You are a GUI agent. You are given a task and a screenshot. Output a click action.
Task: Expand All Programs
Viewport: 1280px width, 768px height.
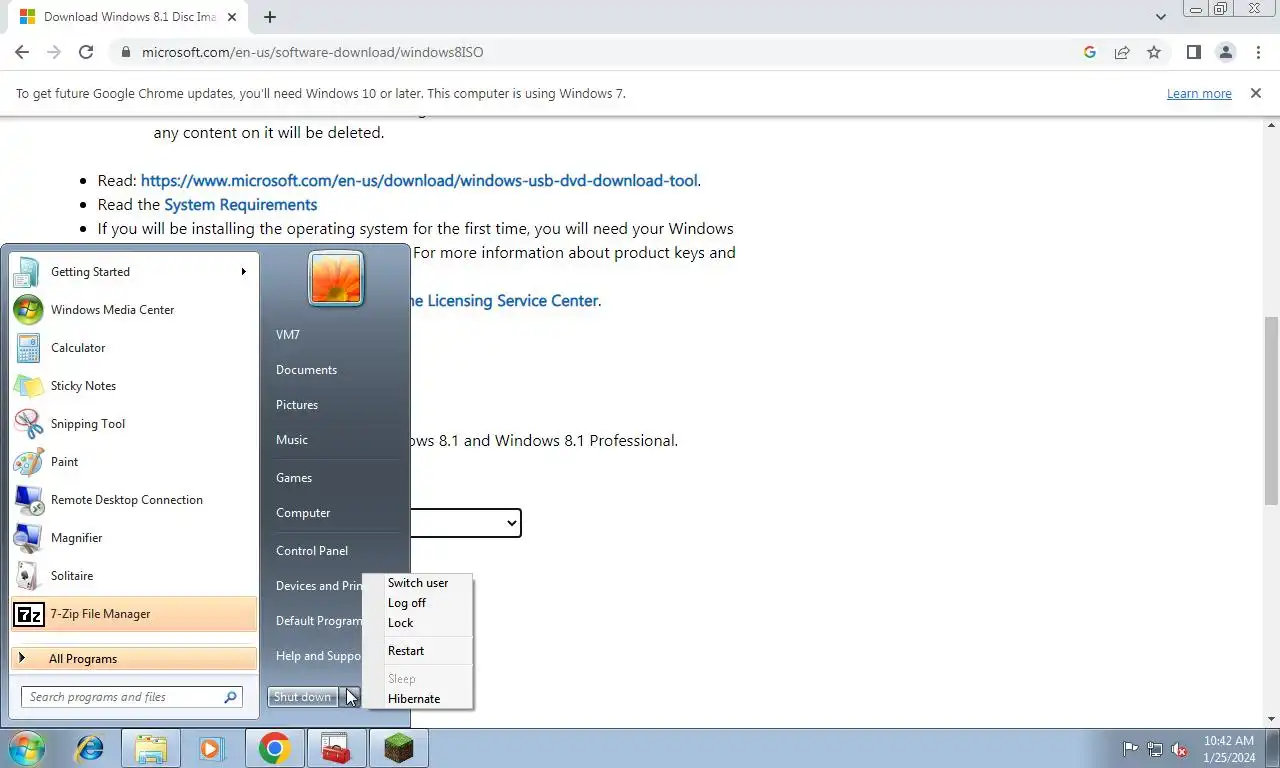(x=133, y=659)
